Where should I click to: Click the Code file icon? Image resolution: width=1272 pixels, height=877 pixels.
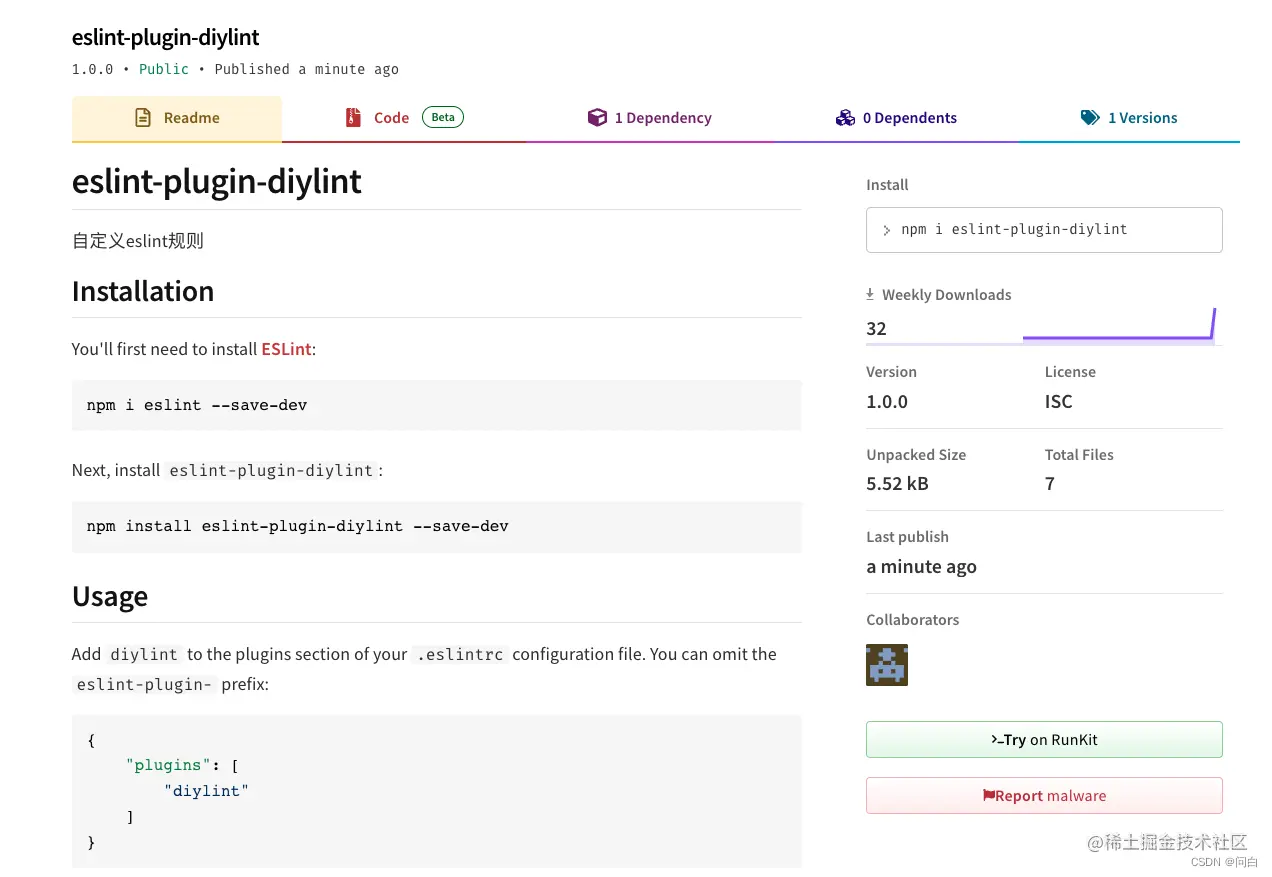(x=352, y=118)
